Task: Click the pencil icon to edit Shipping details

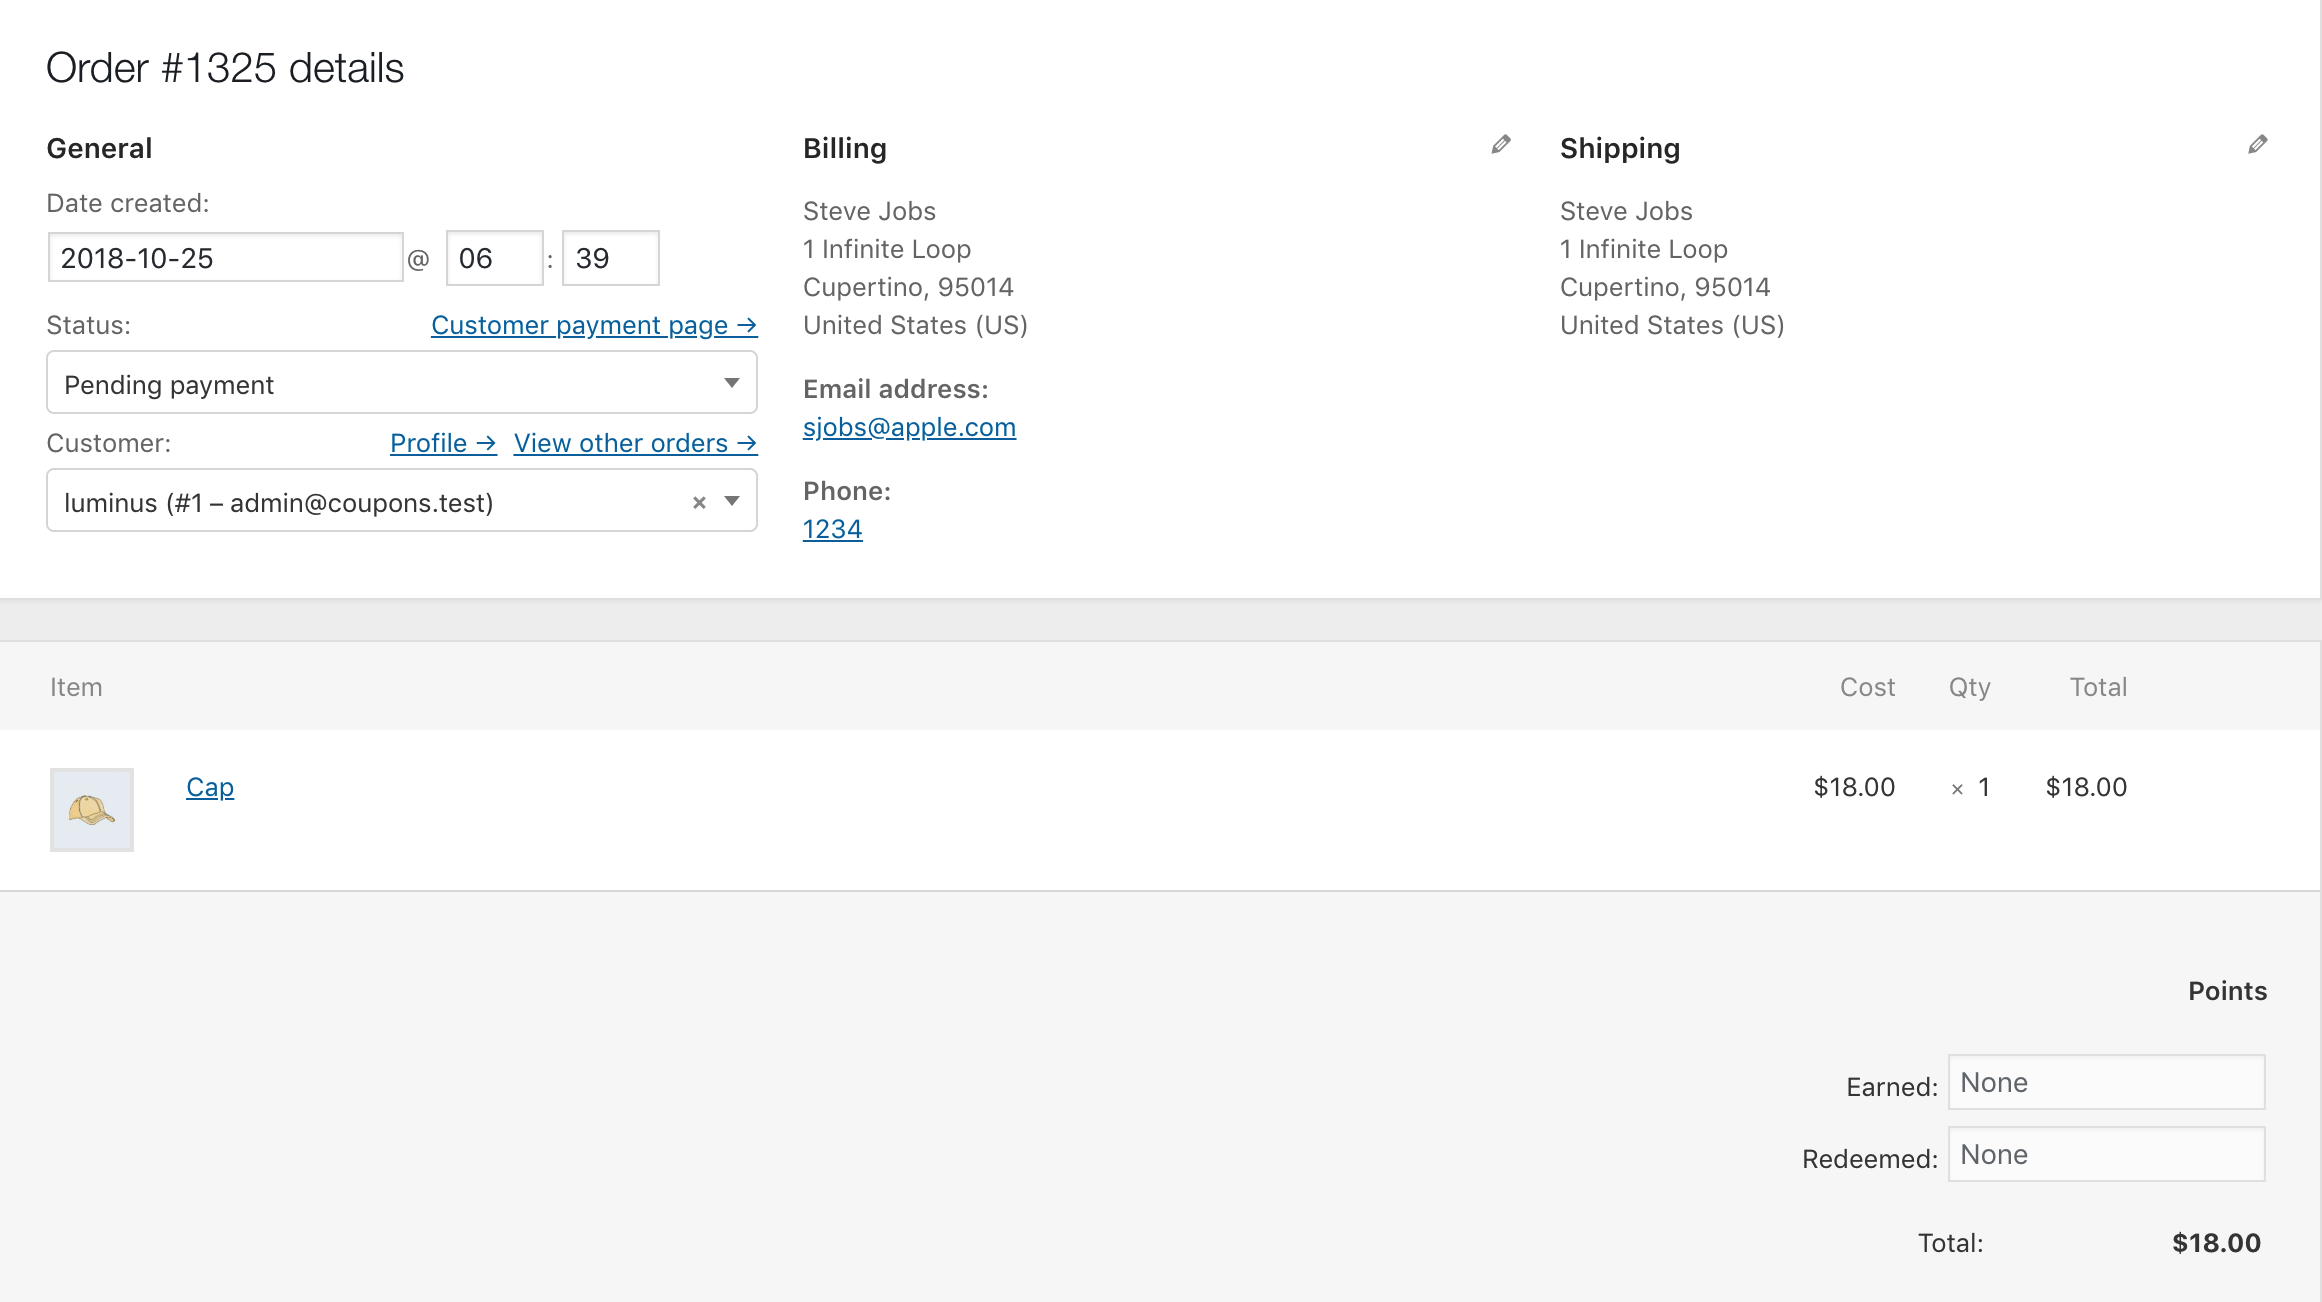Action: pos(2256,145)
